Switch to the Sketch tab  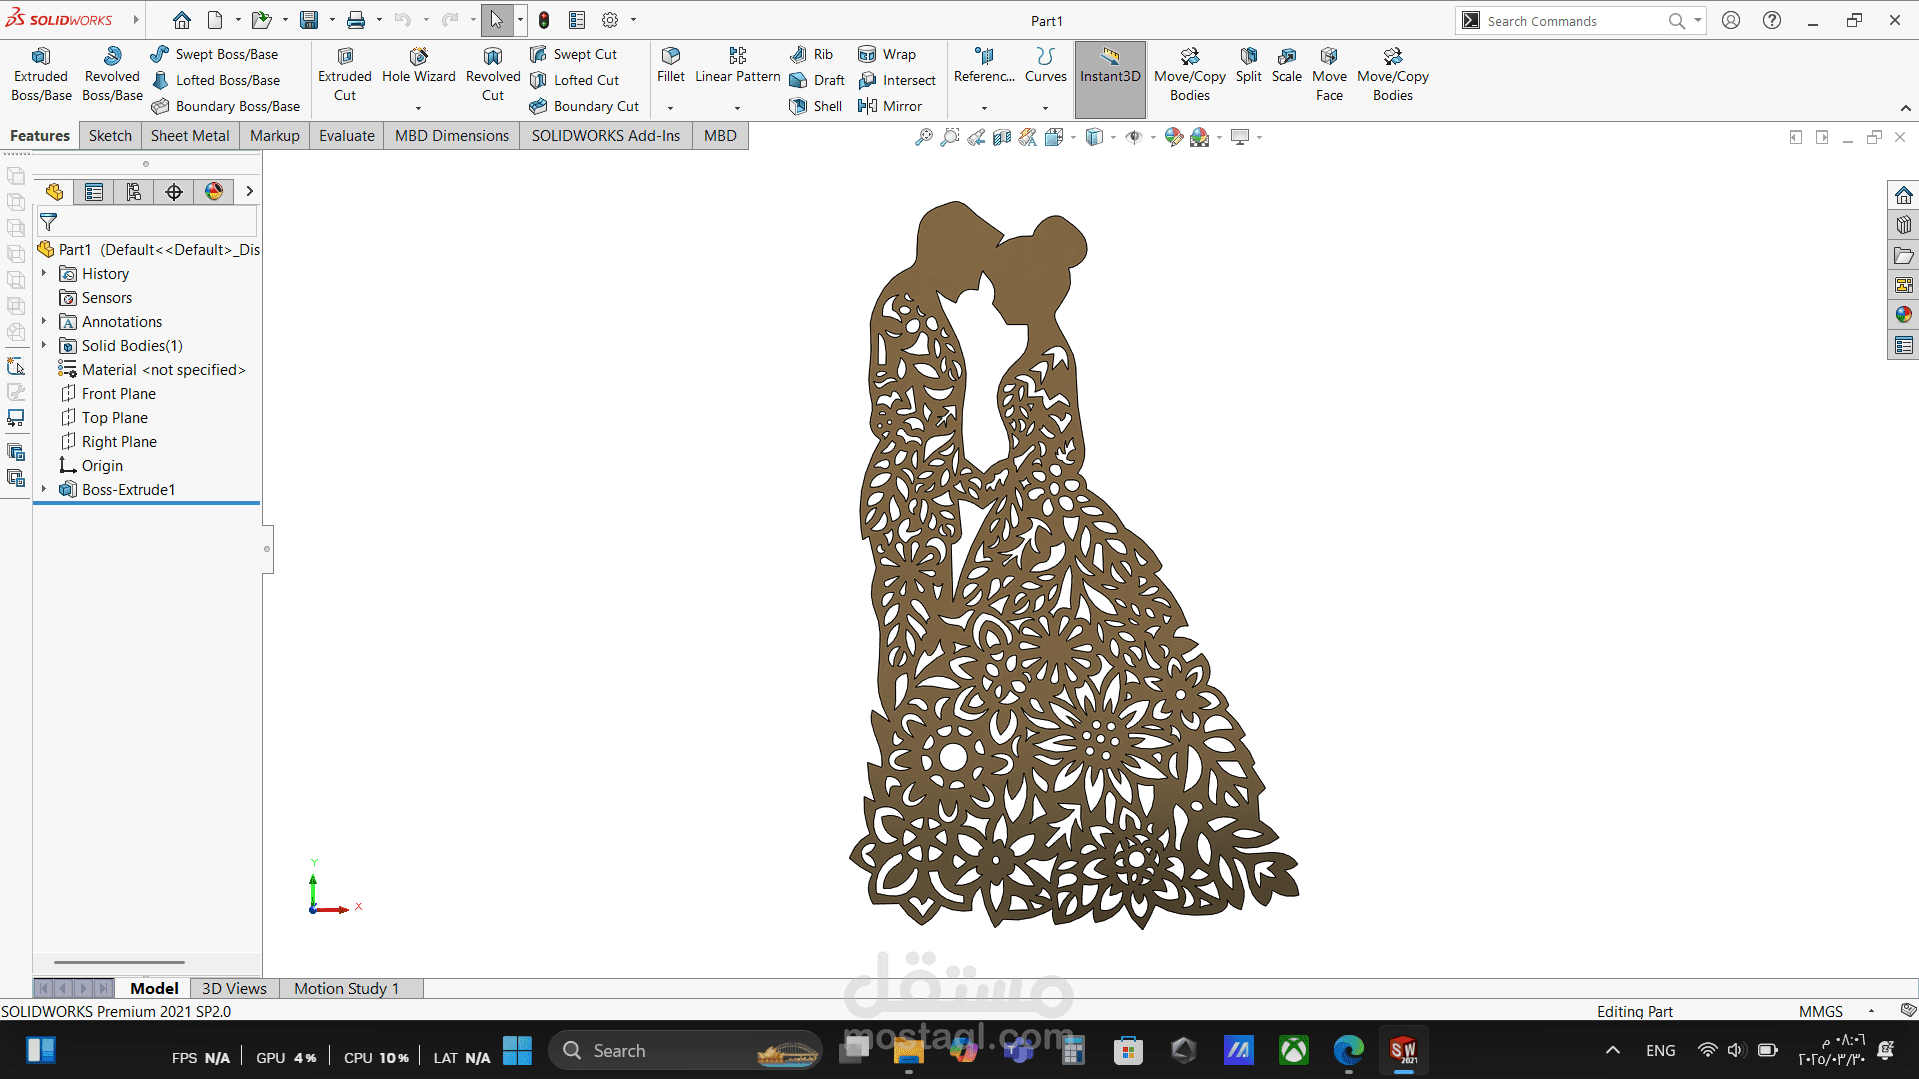110,136
